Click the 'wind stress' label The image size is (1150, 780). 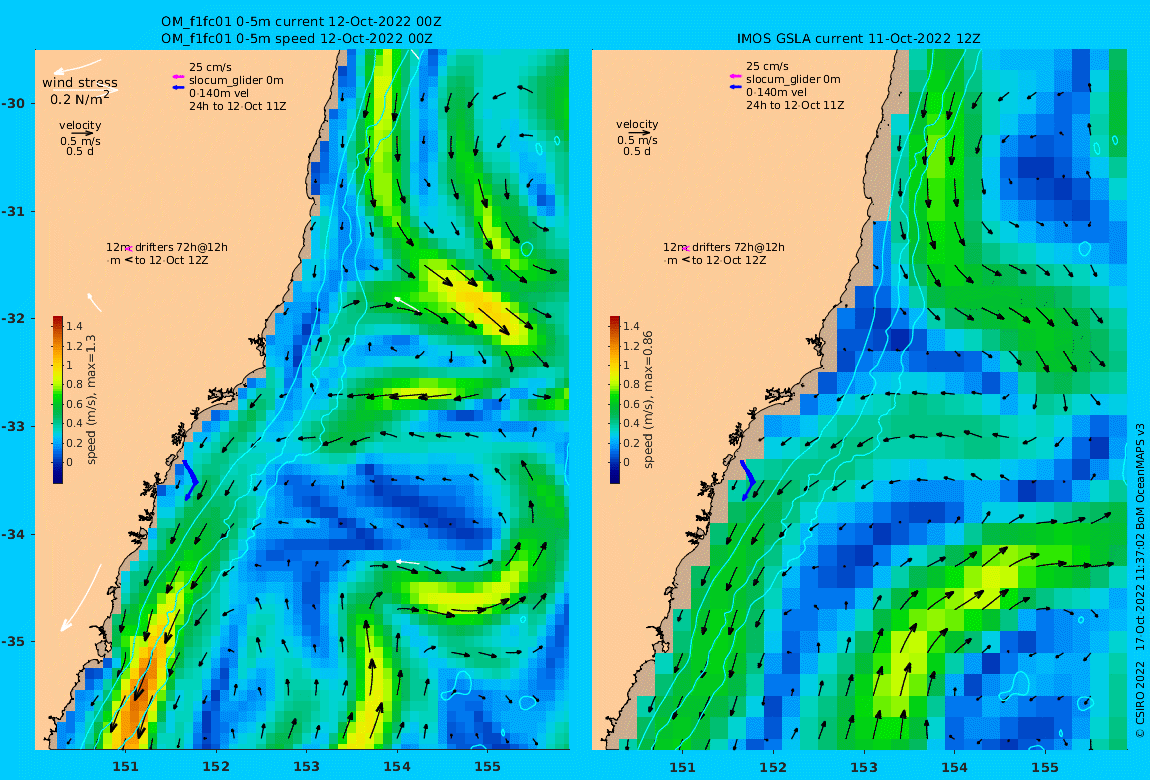tap(80, 83)
